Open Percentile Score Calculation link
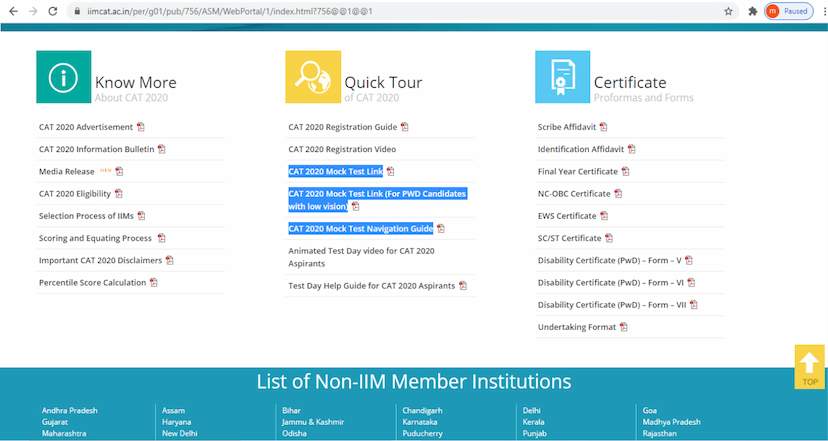 pyautogui.click(x=92, y=282)
